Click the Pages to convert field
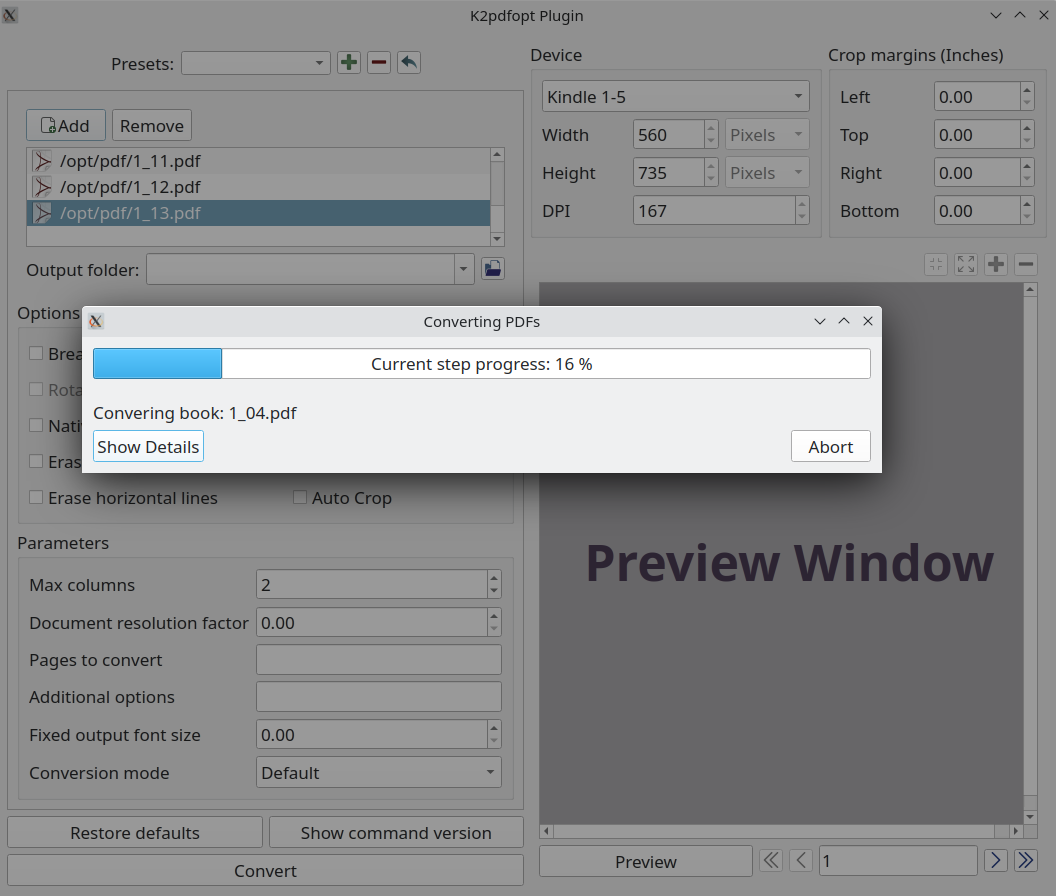The width and height of the screenshot is (1056, 896). point(378,660)
